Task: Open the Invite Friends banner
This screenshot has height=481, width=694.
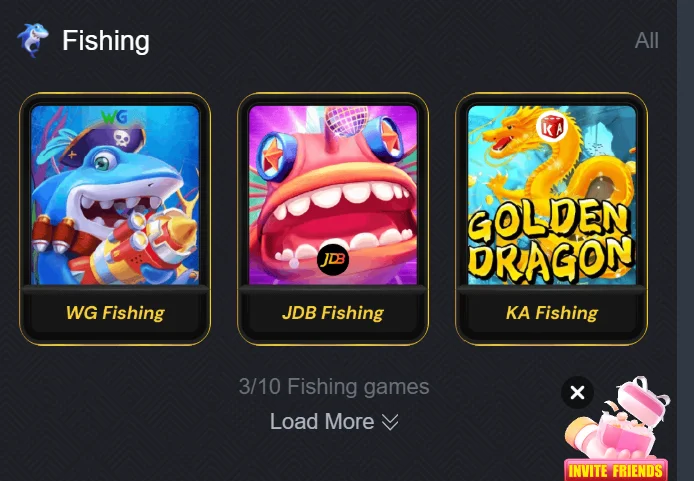Action: [616, 470]
